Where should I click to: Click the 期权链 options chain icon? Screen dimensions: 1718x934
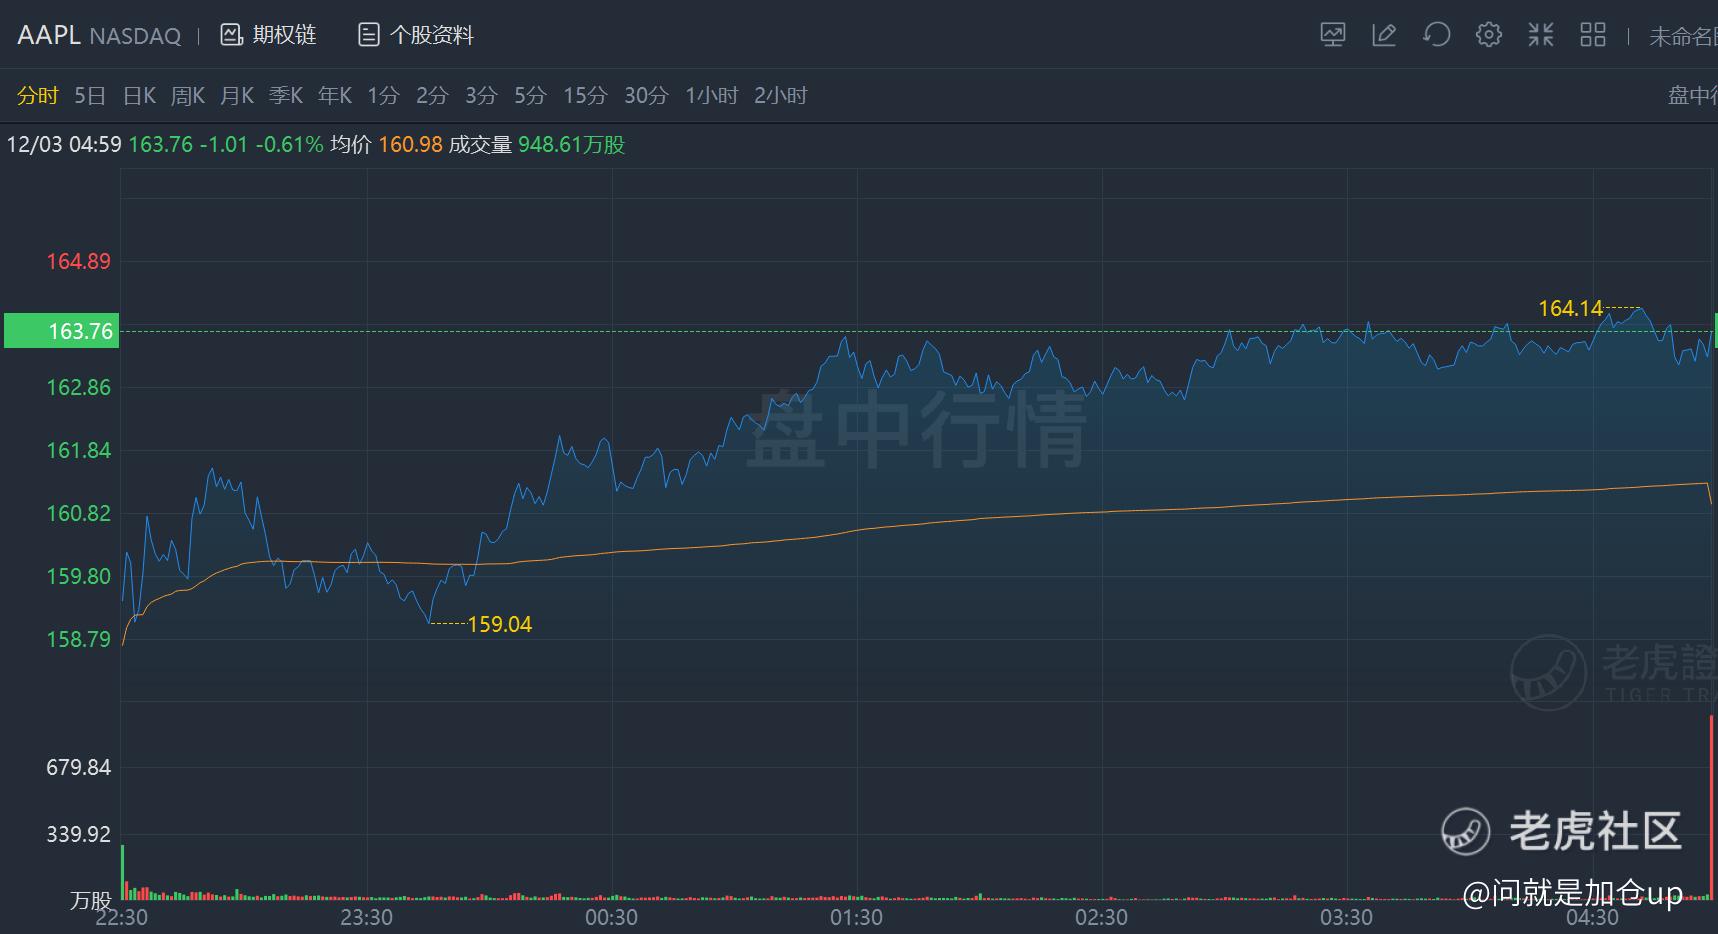[x=232, y=35]
